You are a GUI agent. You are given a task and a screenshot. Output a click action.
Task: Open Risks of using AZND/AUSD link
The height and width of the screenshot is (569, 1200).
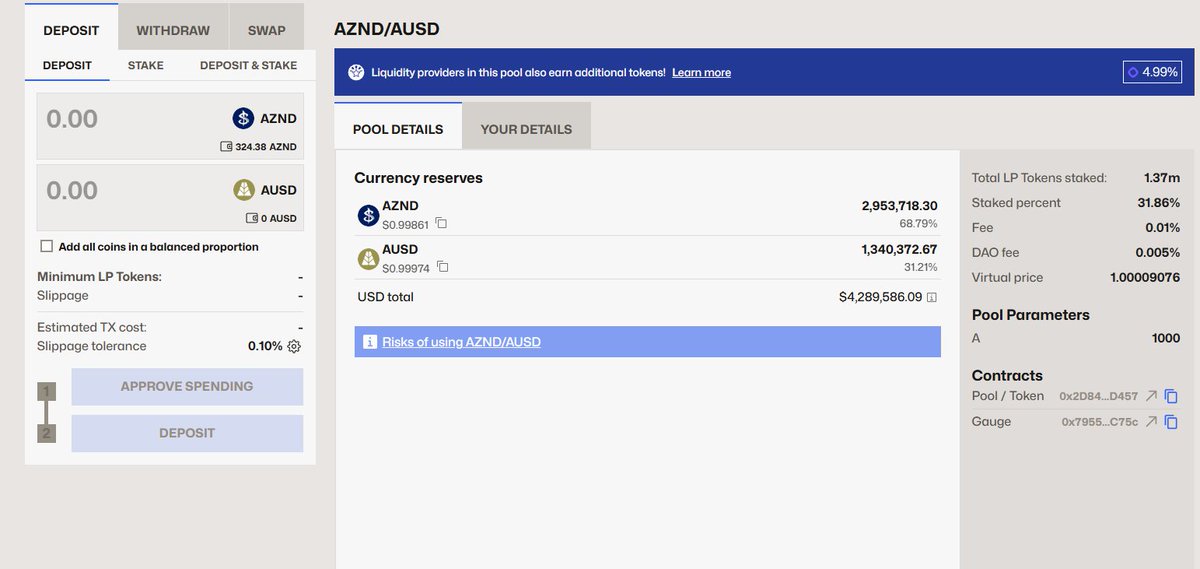pyautogui.click(x=461, y=342)
